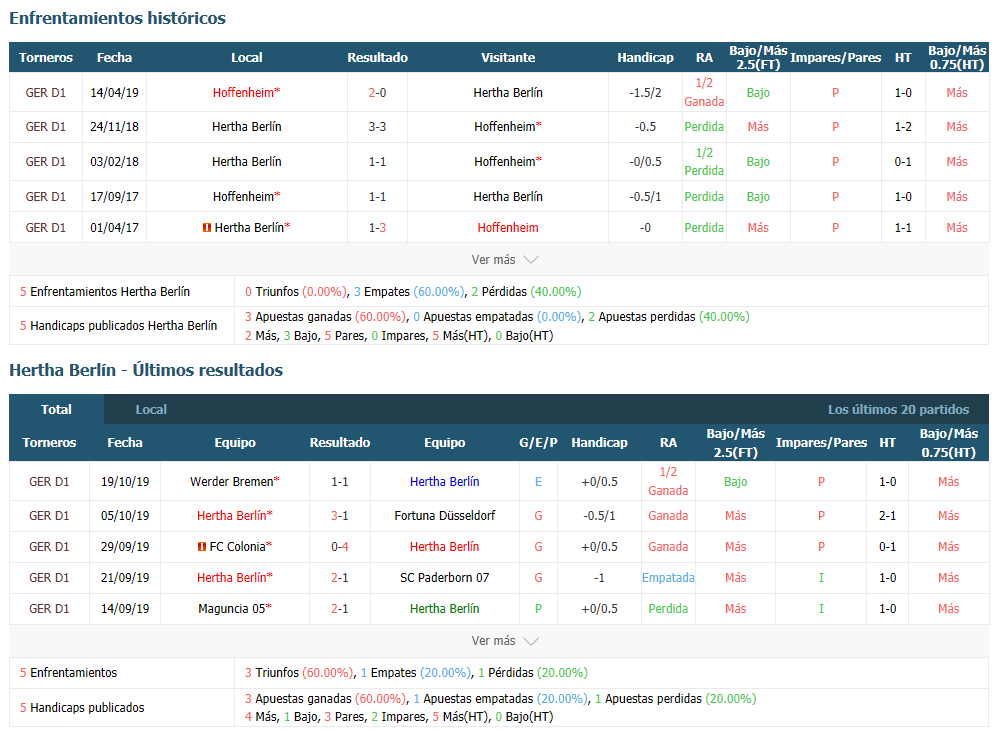The width and height of the screenshot is (999, 731).
Task: Open Werder Bremen team link
Action: point(234,482)
